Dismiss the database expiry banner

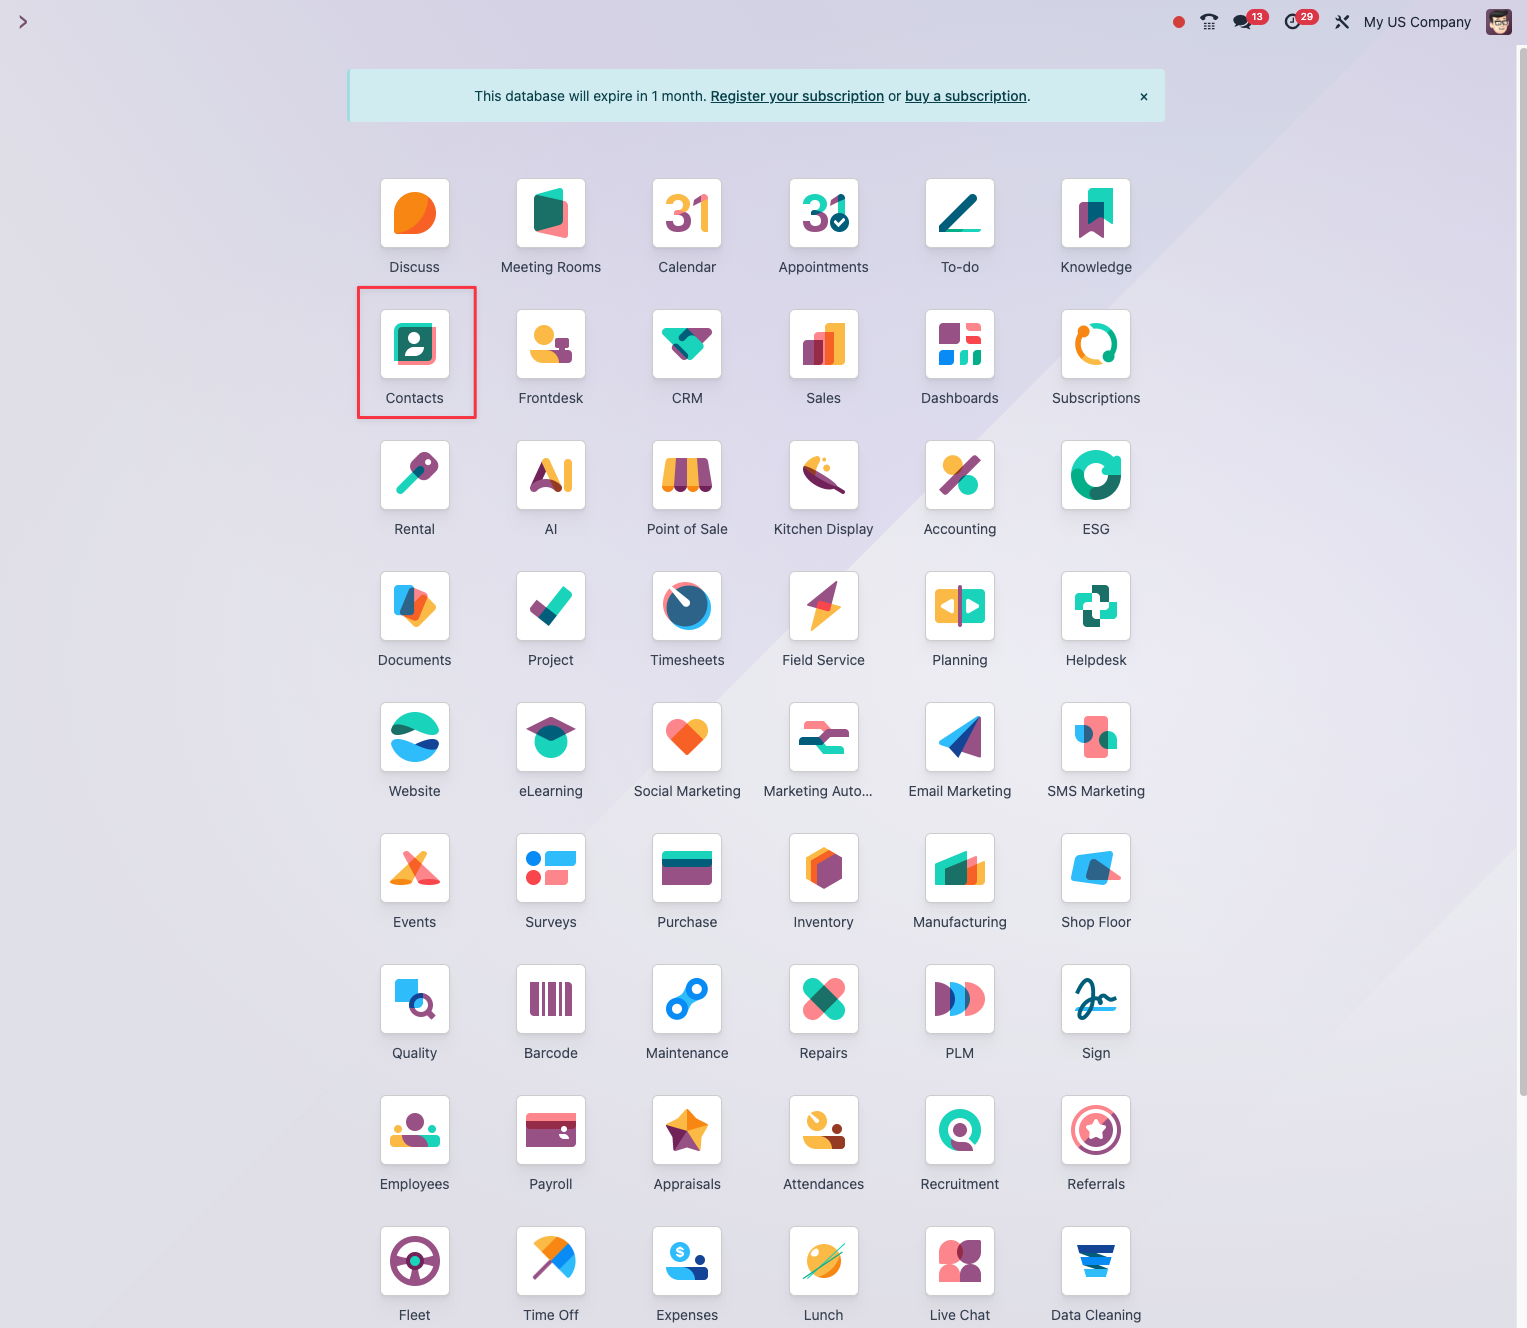pyautogui.click(x=1144, y=97)
